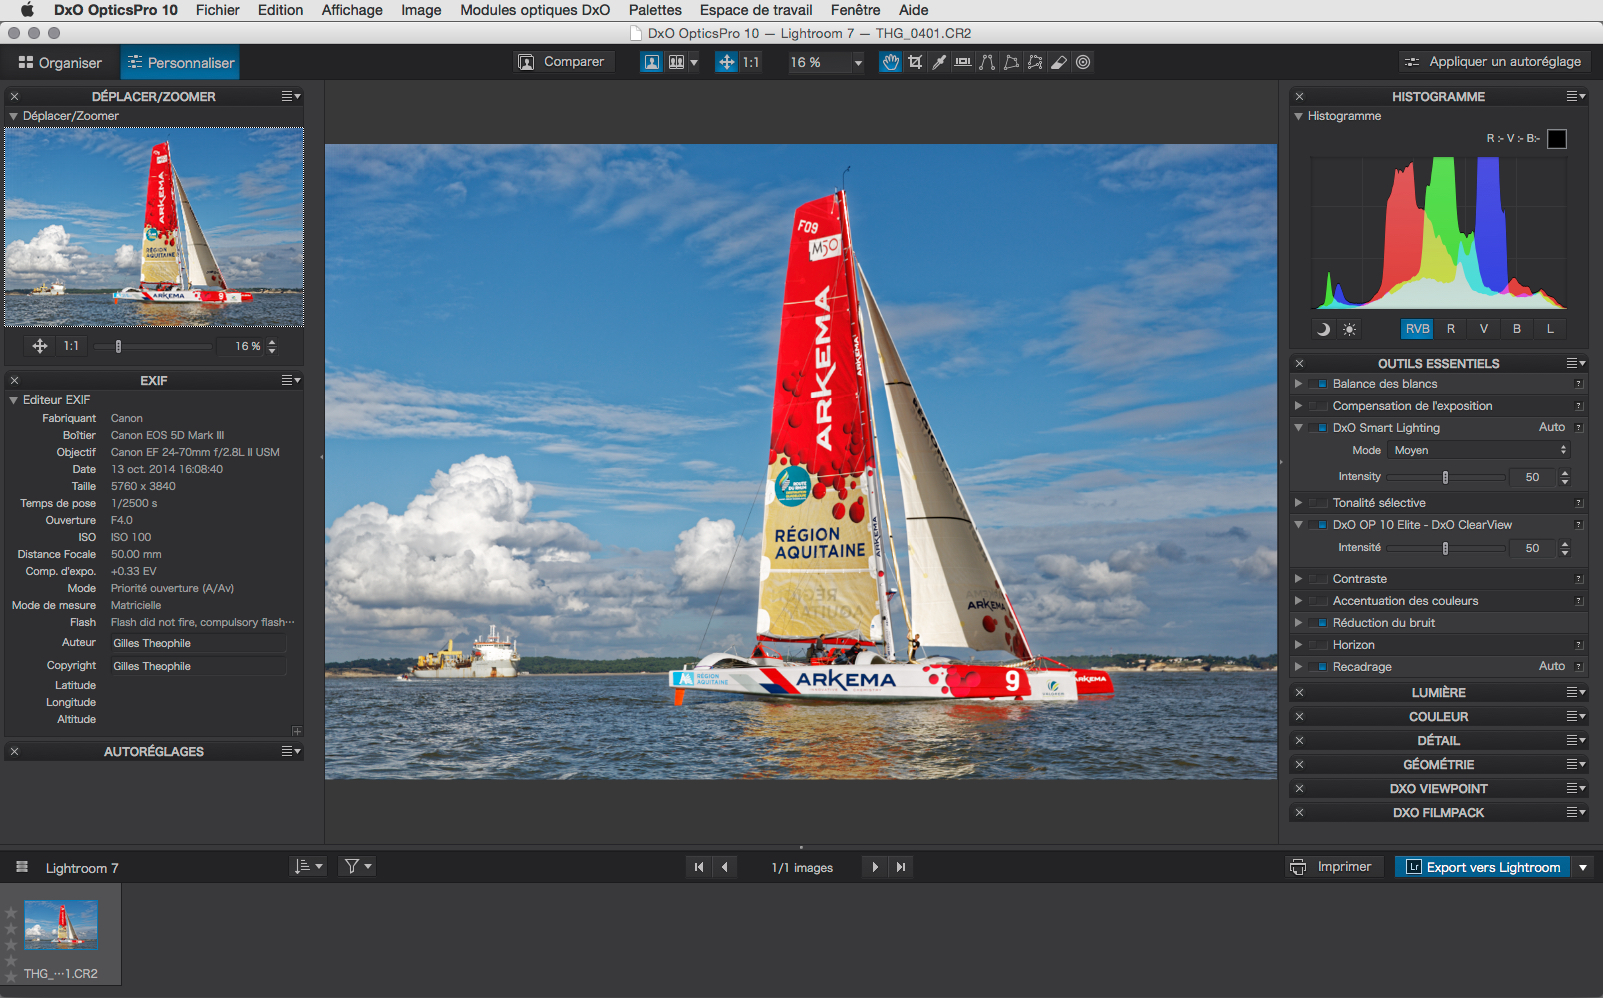Collapse DxO Smart Lighting section
1603x998 pixels.
pyautogui.click(x=1298, y=428)
